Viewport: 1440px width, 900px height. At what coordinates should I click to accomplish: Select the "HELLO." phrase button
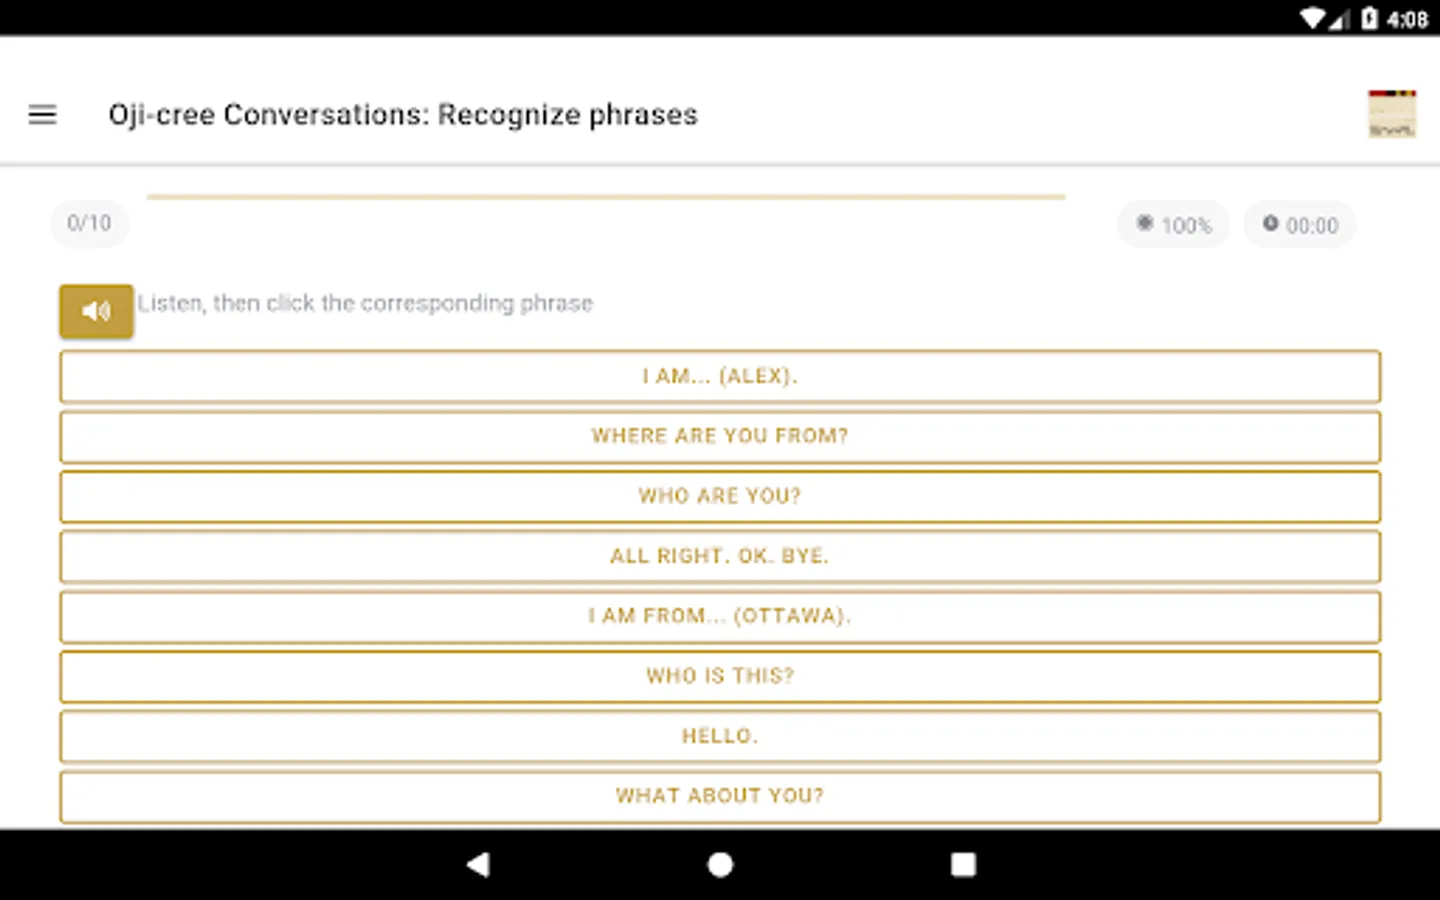coord(720,737)
